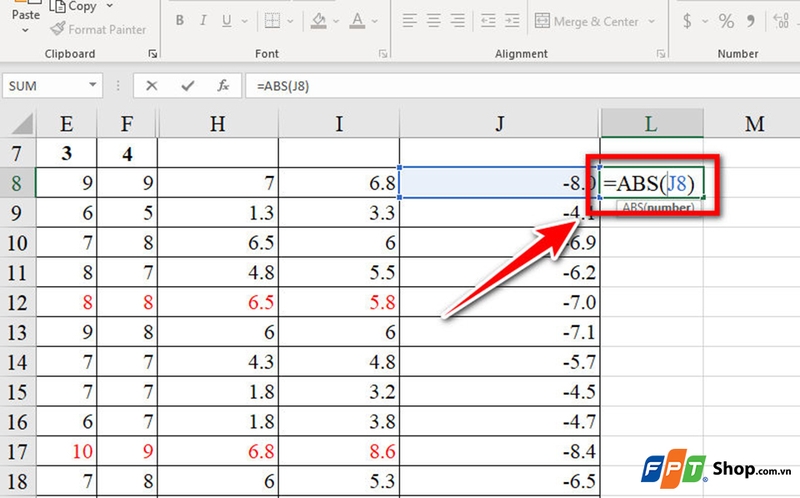
Task: Open fill color dropdown arrow
Action: pos(336,21)
